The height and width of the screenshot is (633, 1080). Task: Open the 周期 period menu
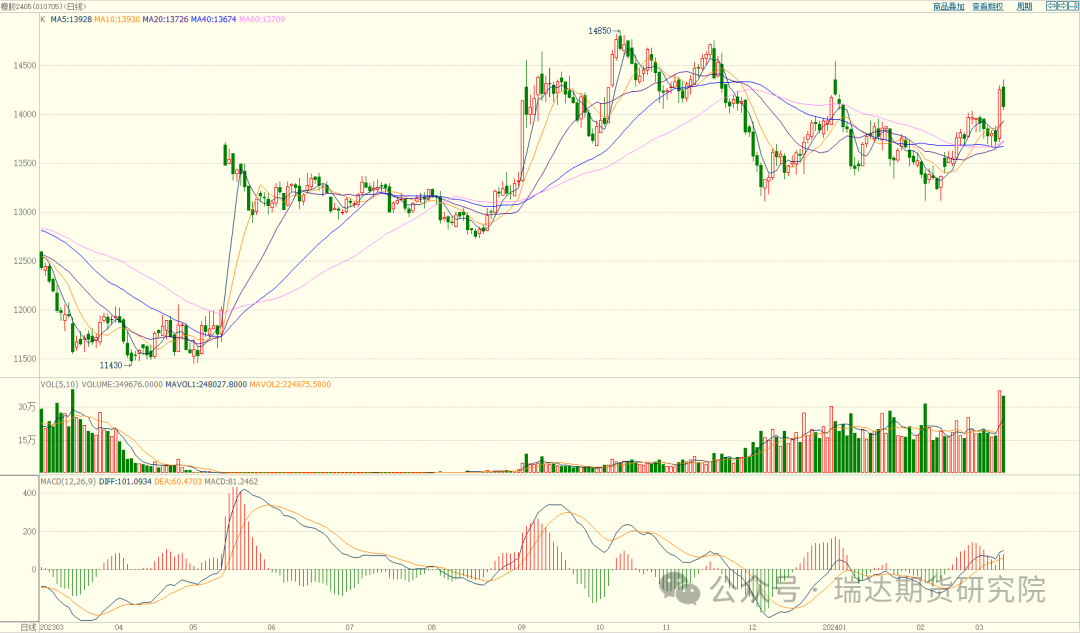pos(1024,6)
